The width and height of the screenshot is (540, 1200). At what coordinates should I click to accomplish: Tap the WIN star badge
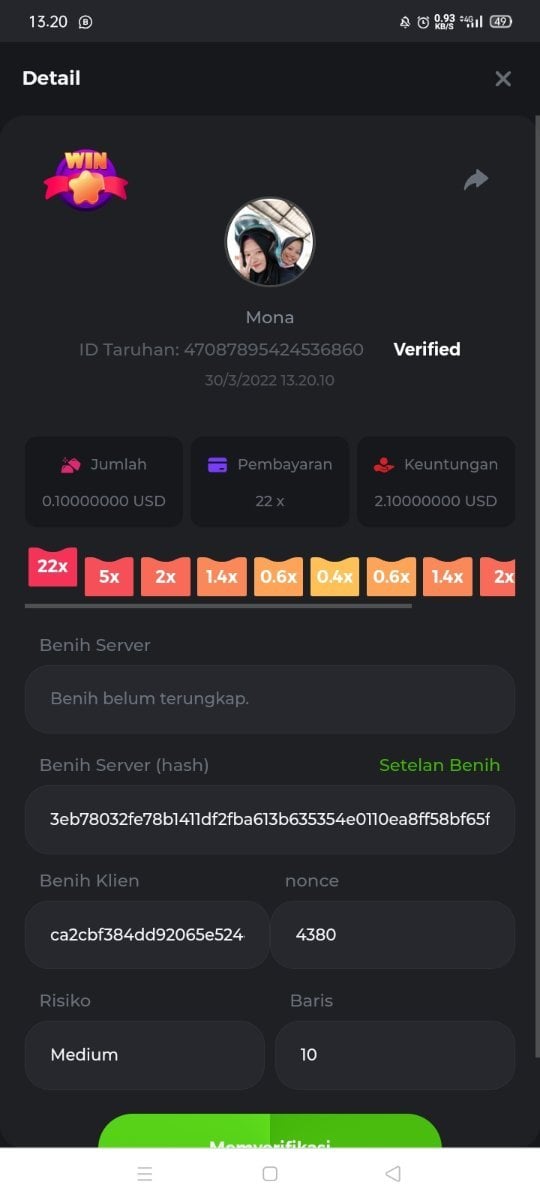coord(86,180)
